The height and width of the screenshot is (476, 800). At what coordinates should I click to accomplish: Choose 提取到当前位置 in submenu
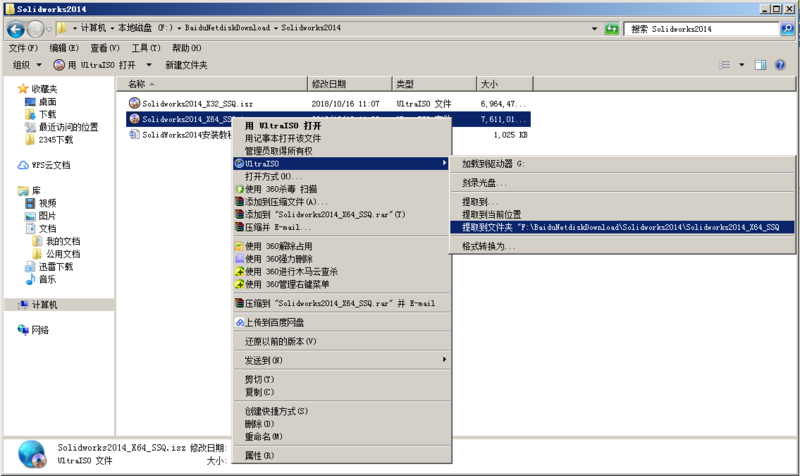pos(622,214)
